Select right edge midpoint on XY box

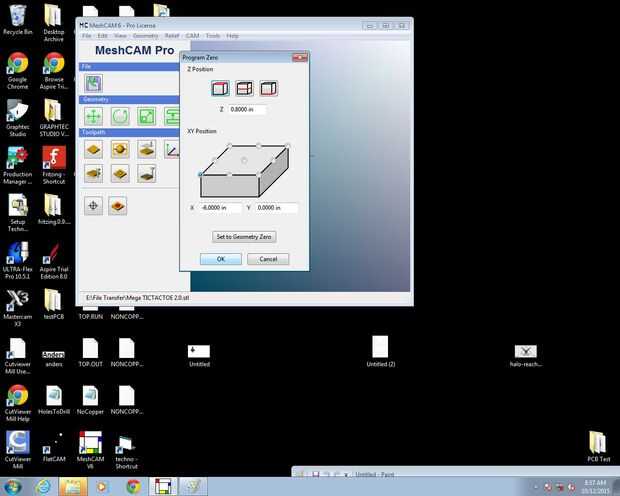pos(273,160)
